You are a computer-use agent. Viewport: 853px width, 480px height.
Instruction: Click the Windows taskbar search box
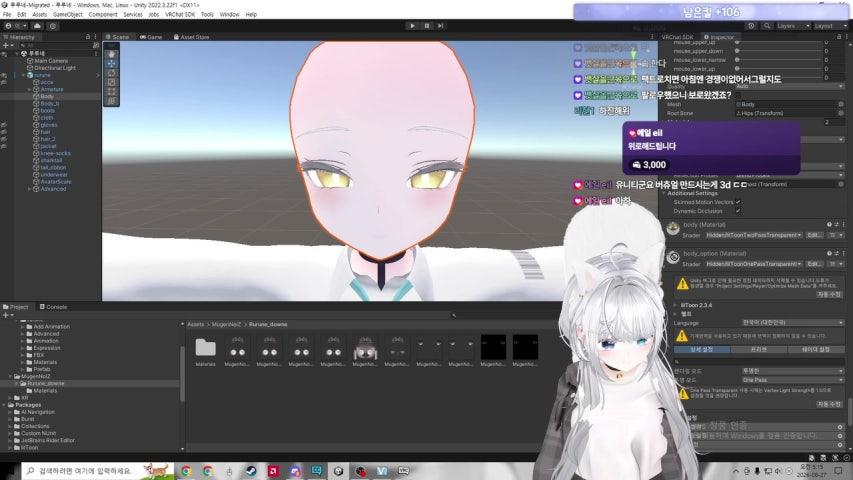98,471
